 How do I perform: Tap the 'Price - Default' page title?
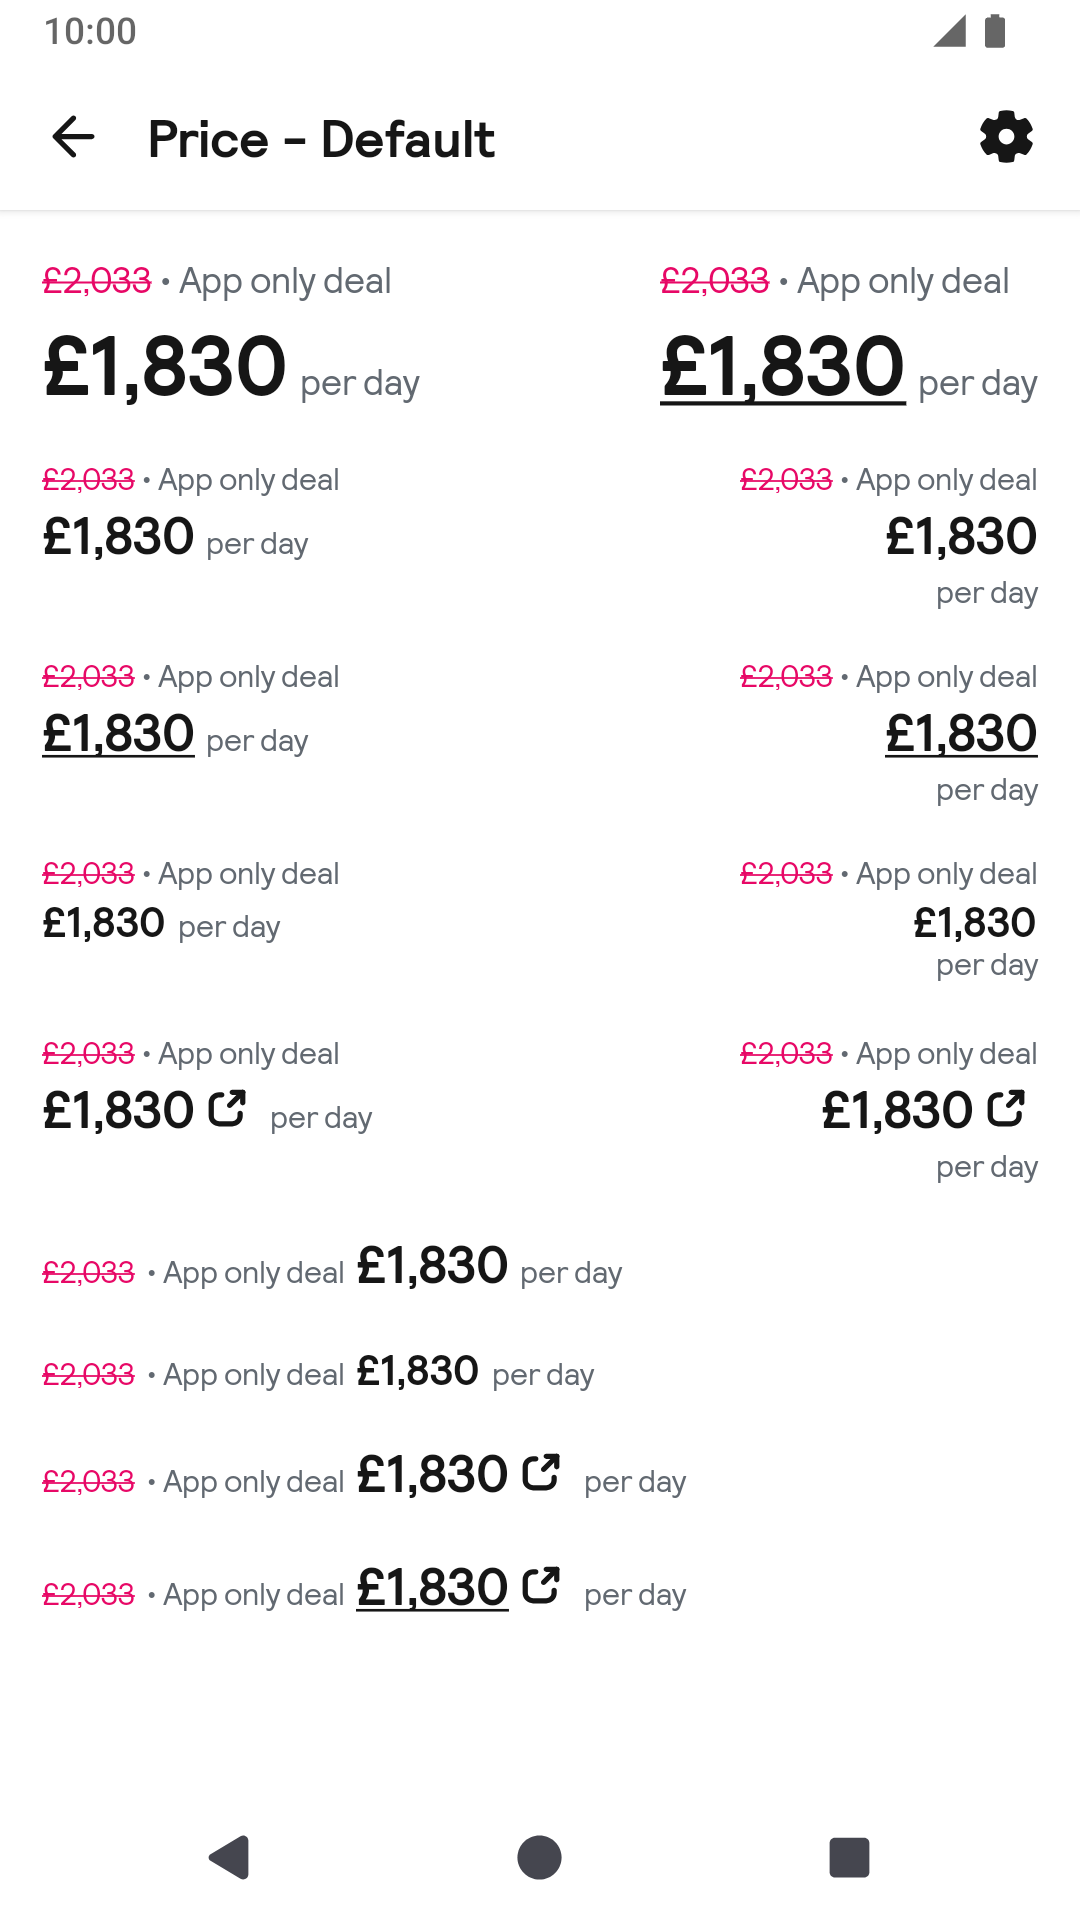click(321, 139)
